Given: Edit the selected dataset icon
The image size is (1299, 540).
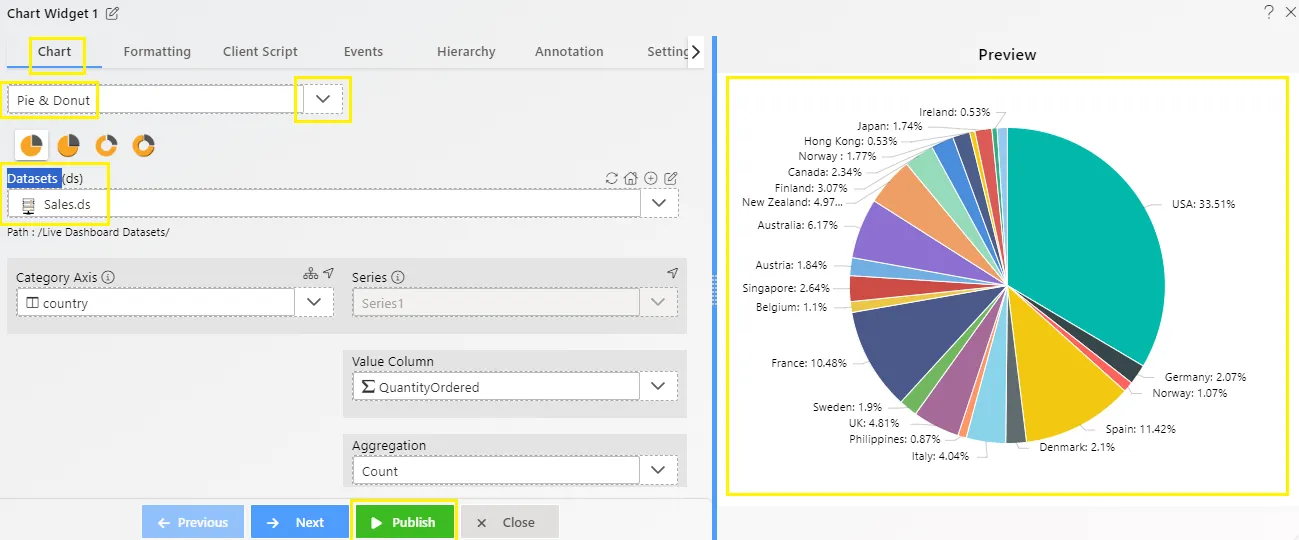Looking at the screenshot, I should click(x=671, y=178).
